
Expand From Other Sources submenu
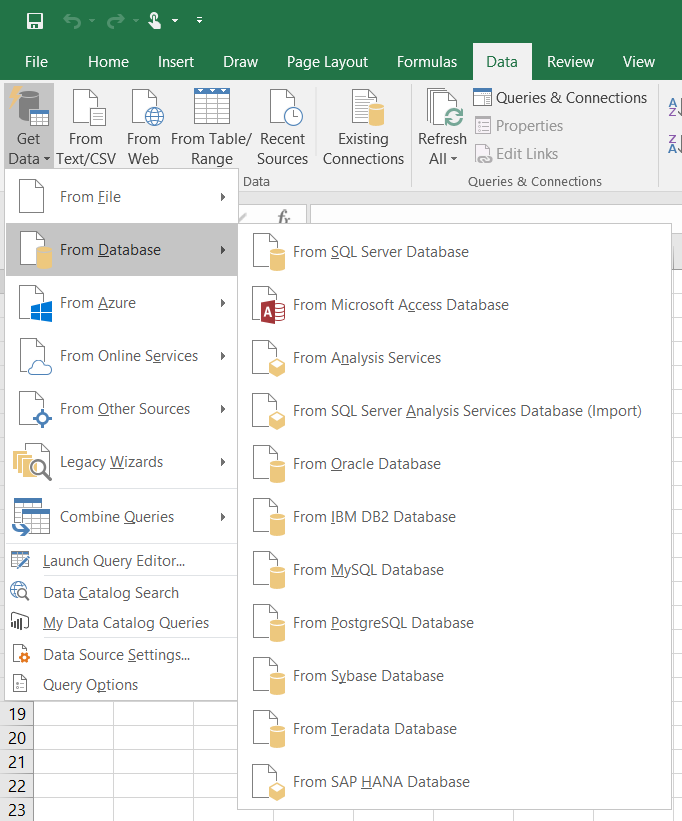(121, 409)
